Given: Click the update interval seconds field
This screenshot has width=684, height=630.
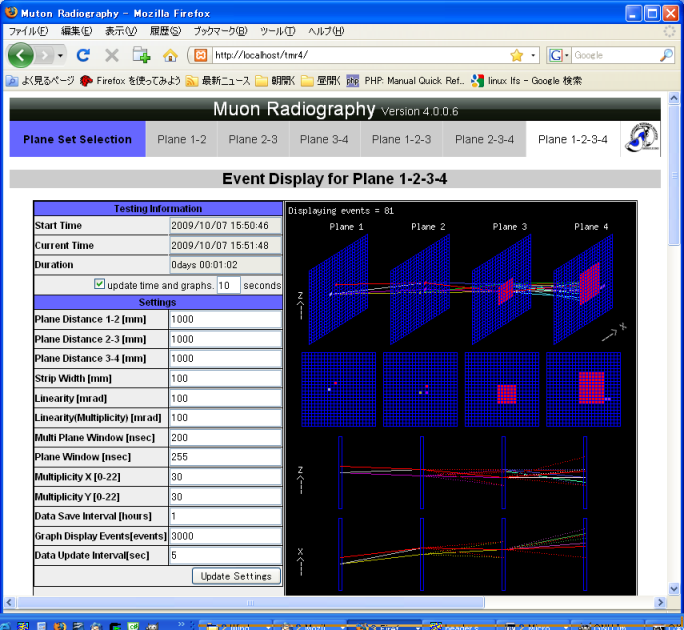Looking at the screenshot, I should (229, 285).
